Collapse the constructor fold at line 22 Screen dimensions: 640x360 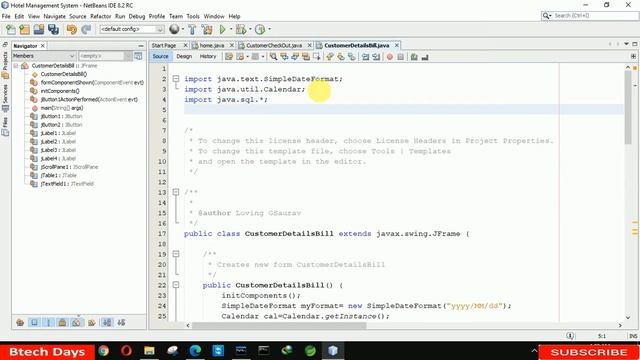176,285
